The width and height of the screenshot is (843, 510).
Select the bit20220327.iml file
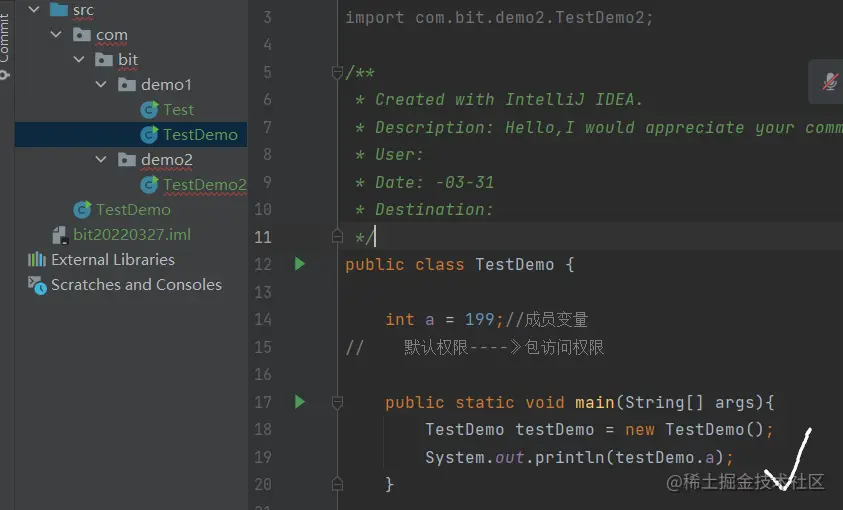tap(132, 235)
